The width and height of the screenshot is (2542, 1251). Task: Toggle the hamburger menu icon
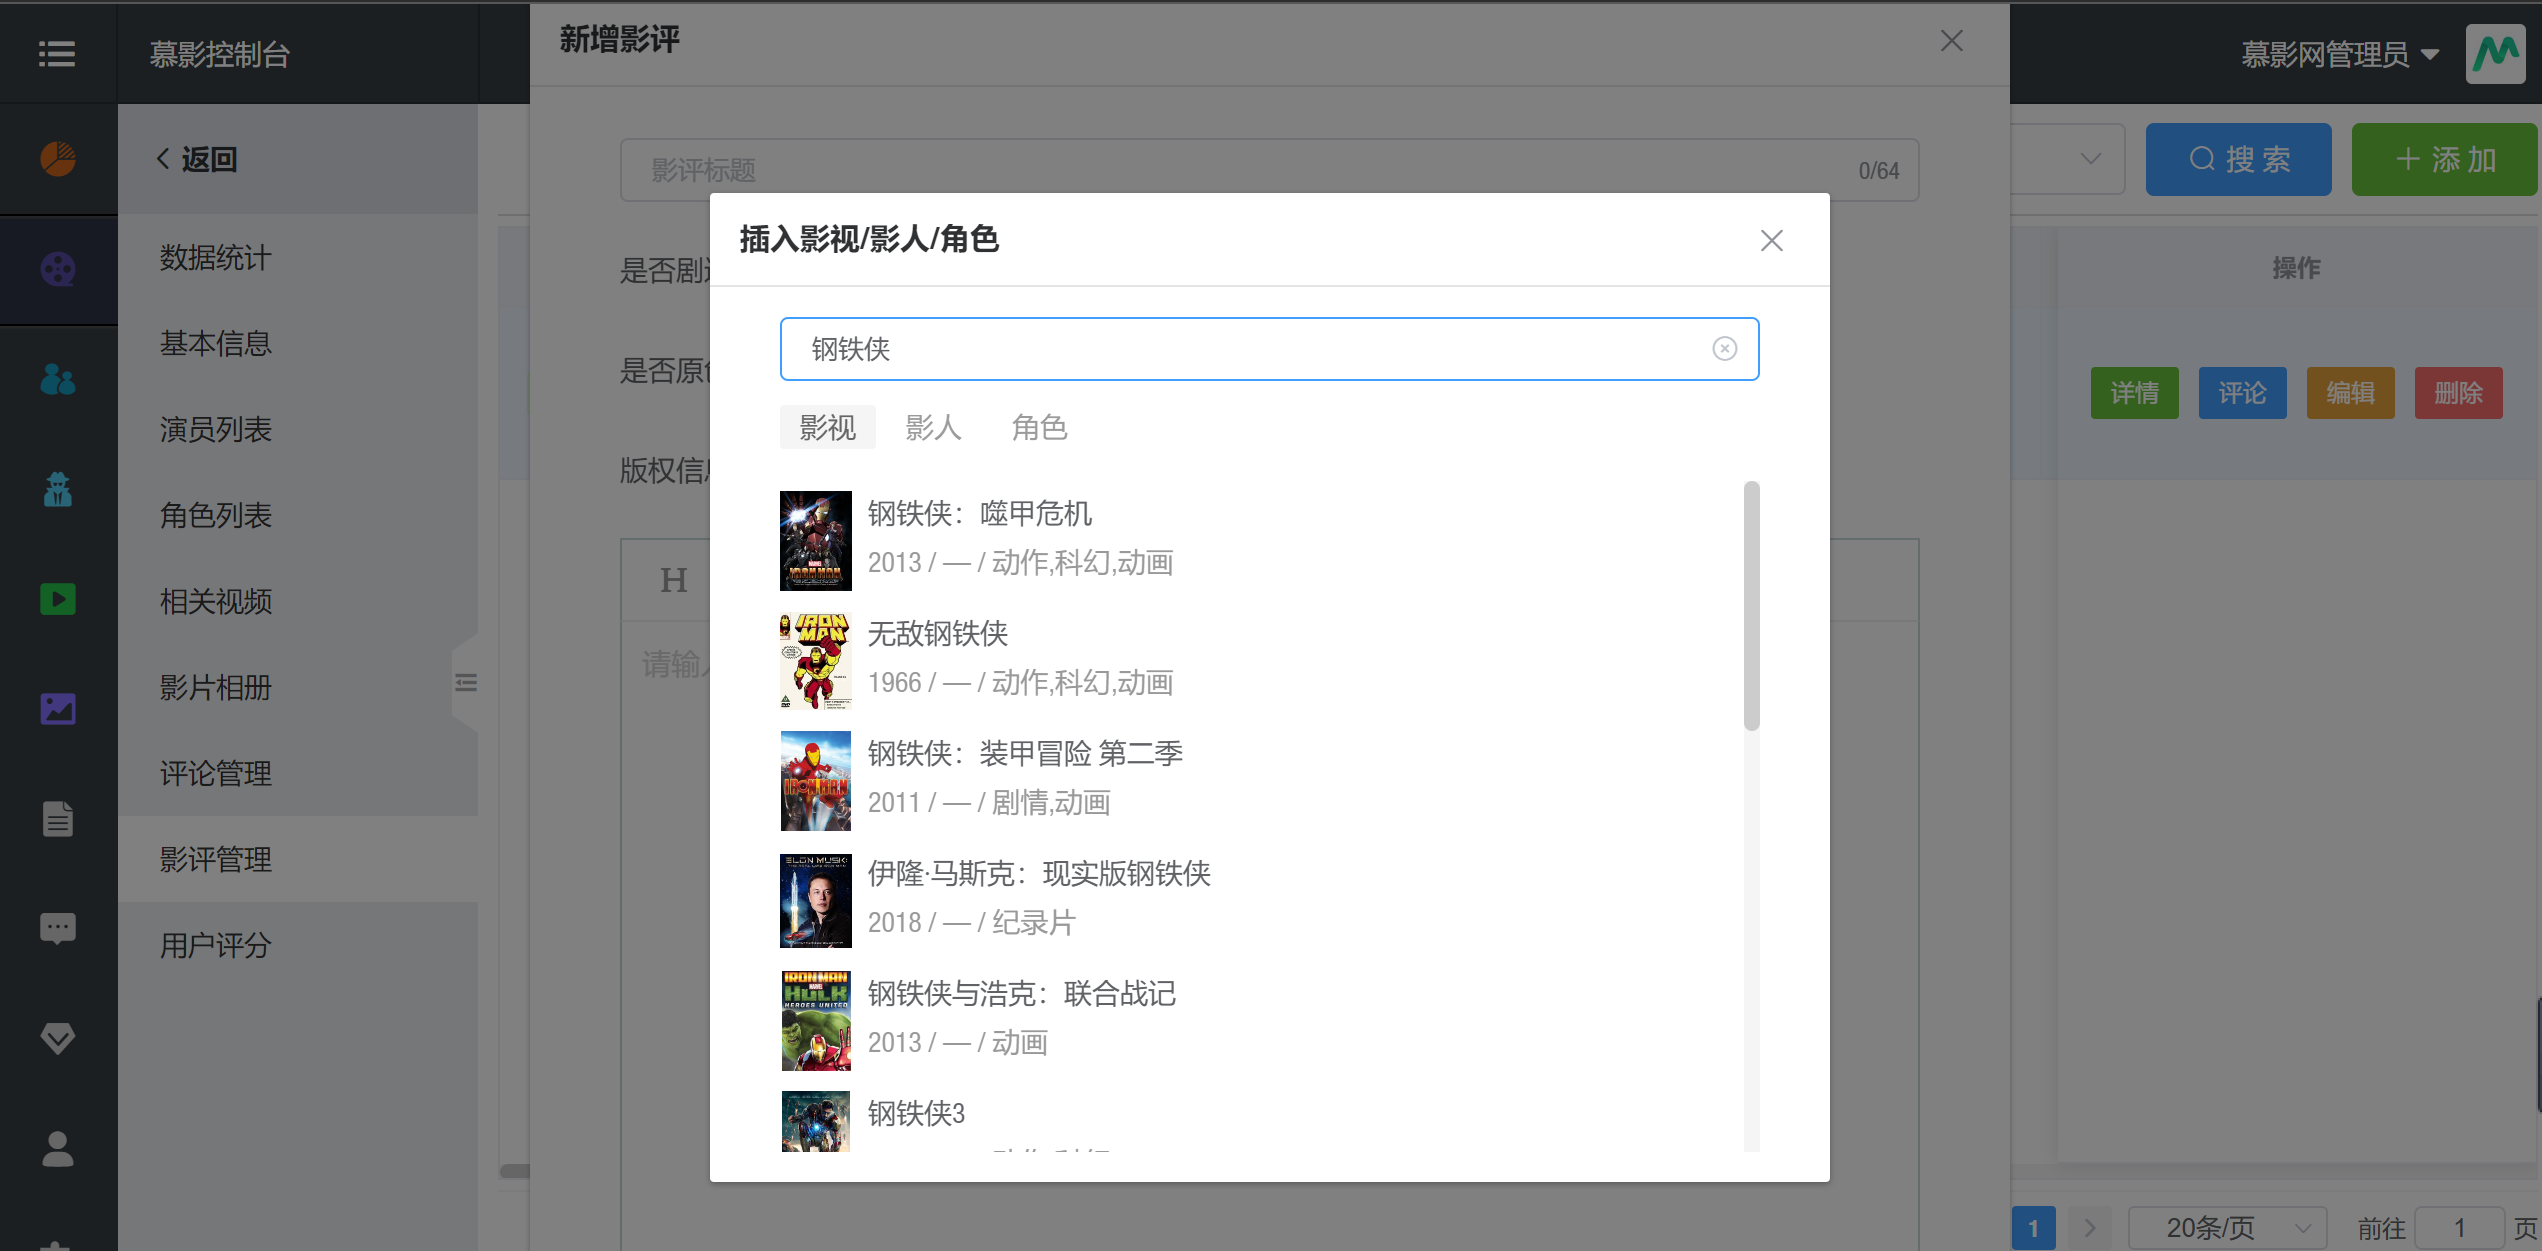coord(57,53)
